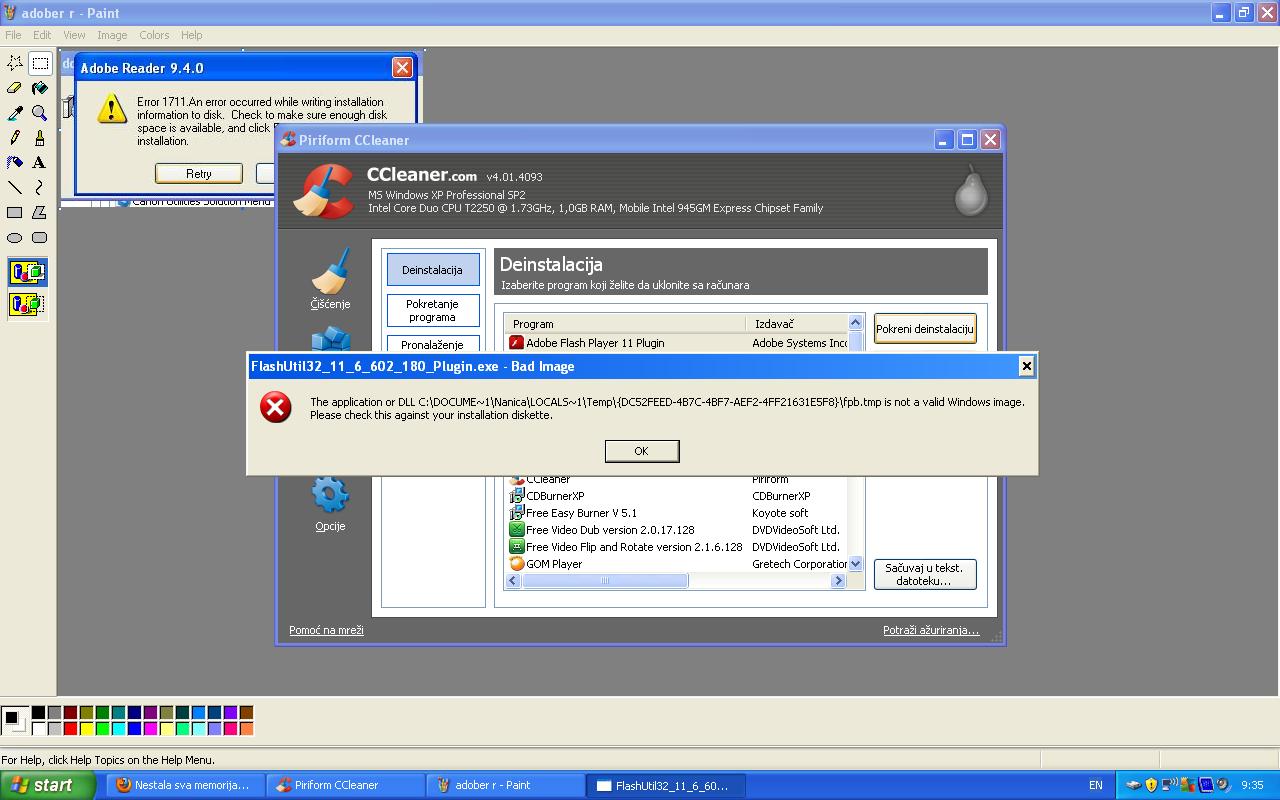Pick the Text tool in Paint

point(40,162)
